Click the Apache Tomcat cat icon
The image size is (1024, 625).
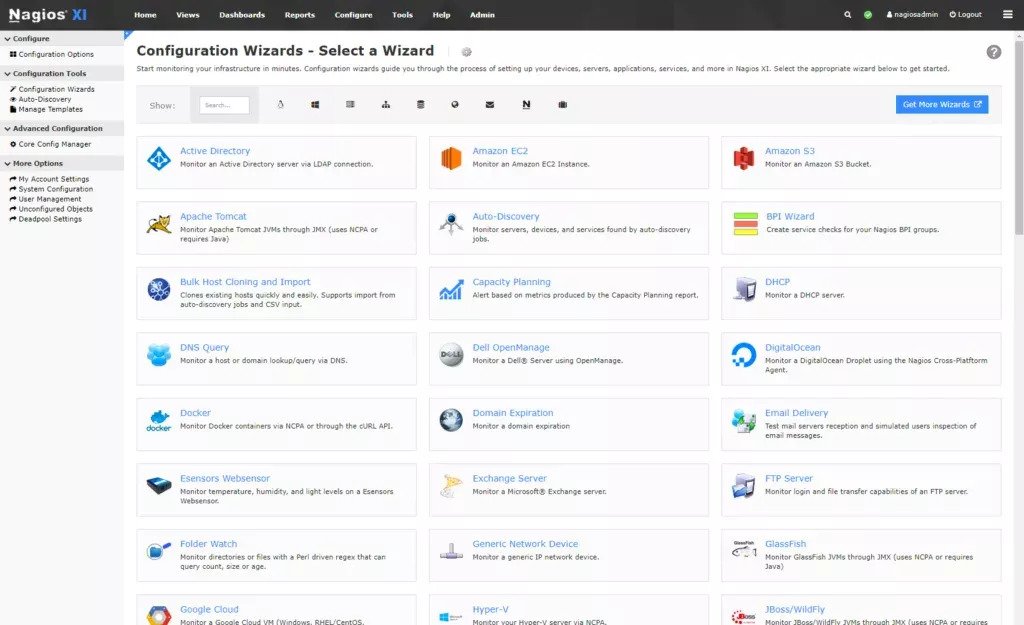point(159,225)
